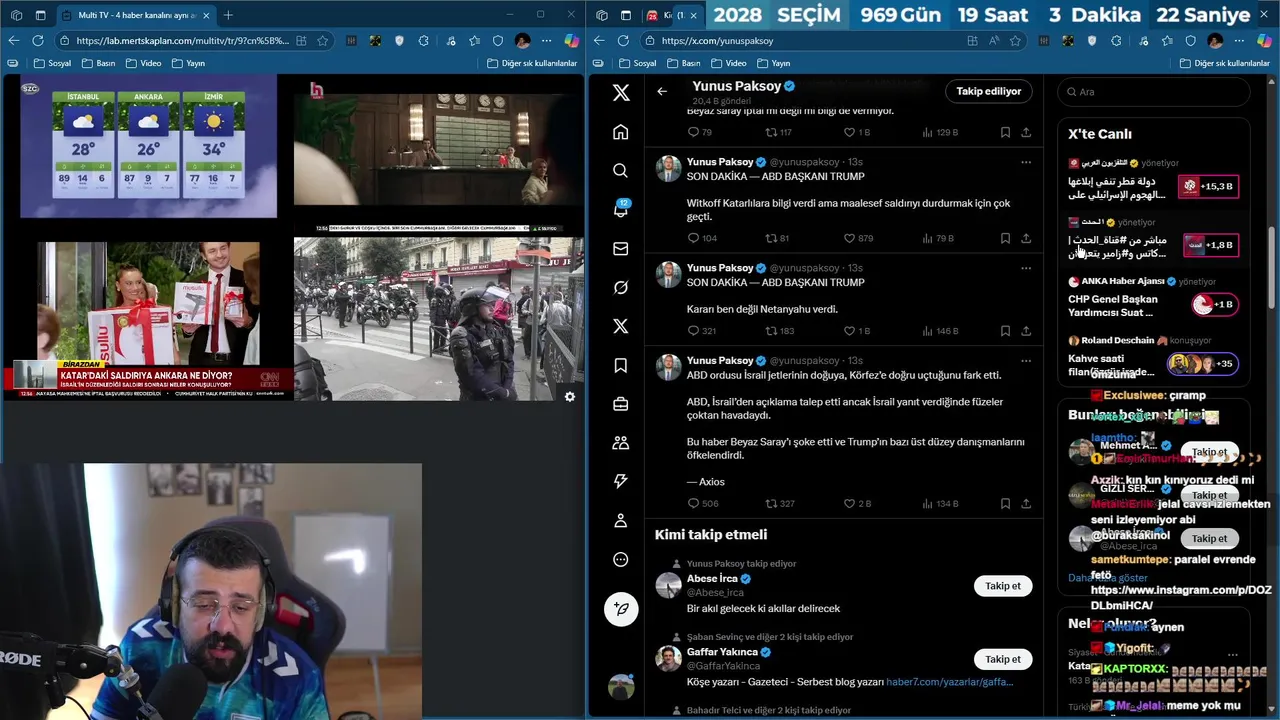
Task: Close the Multi TV tab
Action: coord(206,15)
